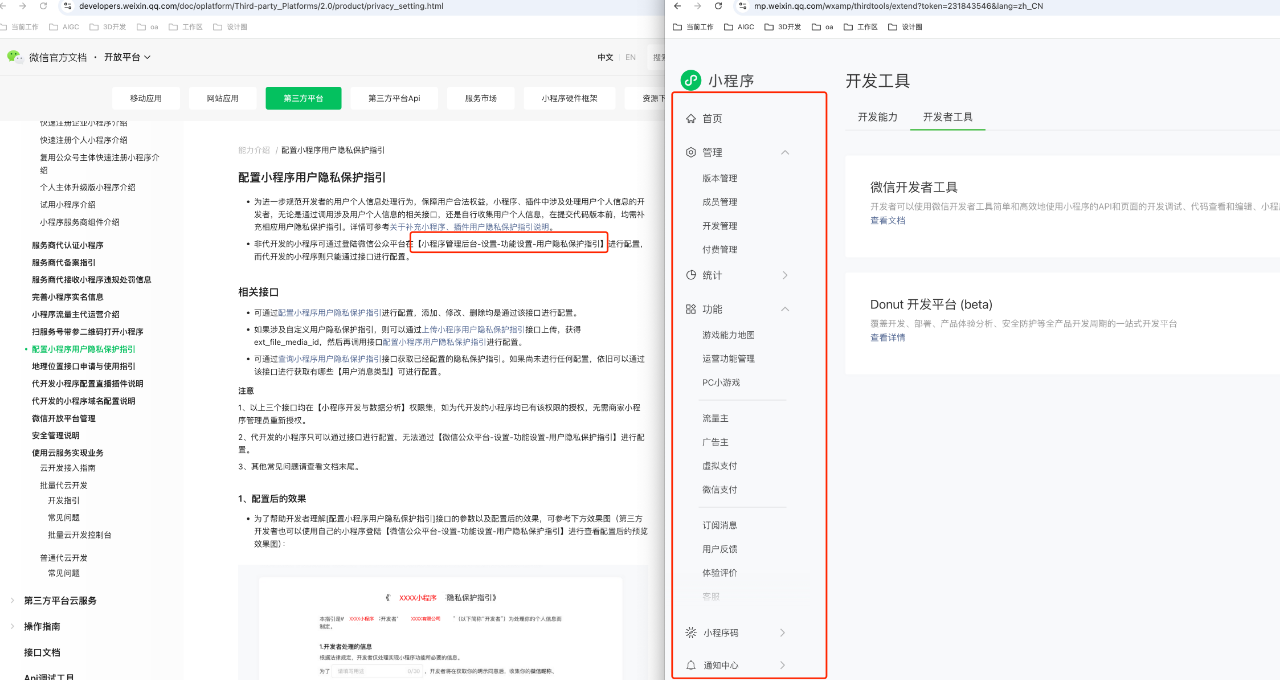Expand the 通知中心 section chevron
The width and height of the screenshot is (1280, 680).
pos(783,665)
